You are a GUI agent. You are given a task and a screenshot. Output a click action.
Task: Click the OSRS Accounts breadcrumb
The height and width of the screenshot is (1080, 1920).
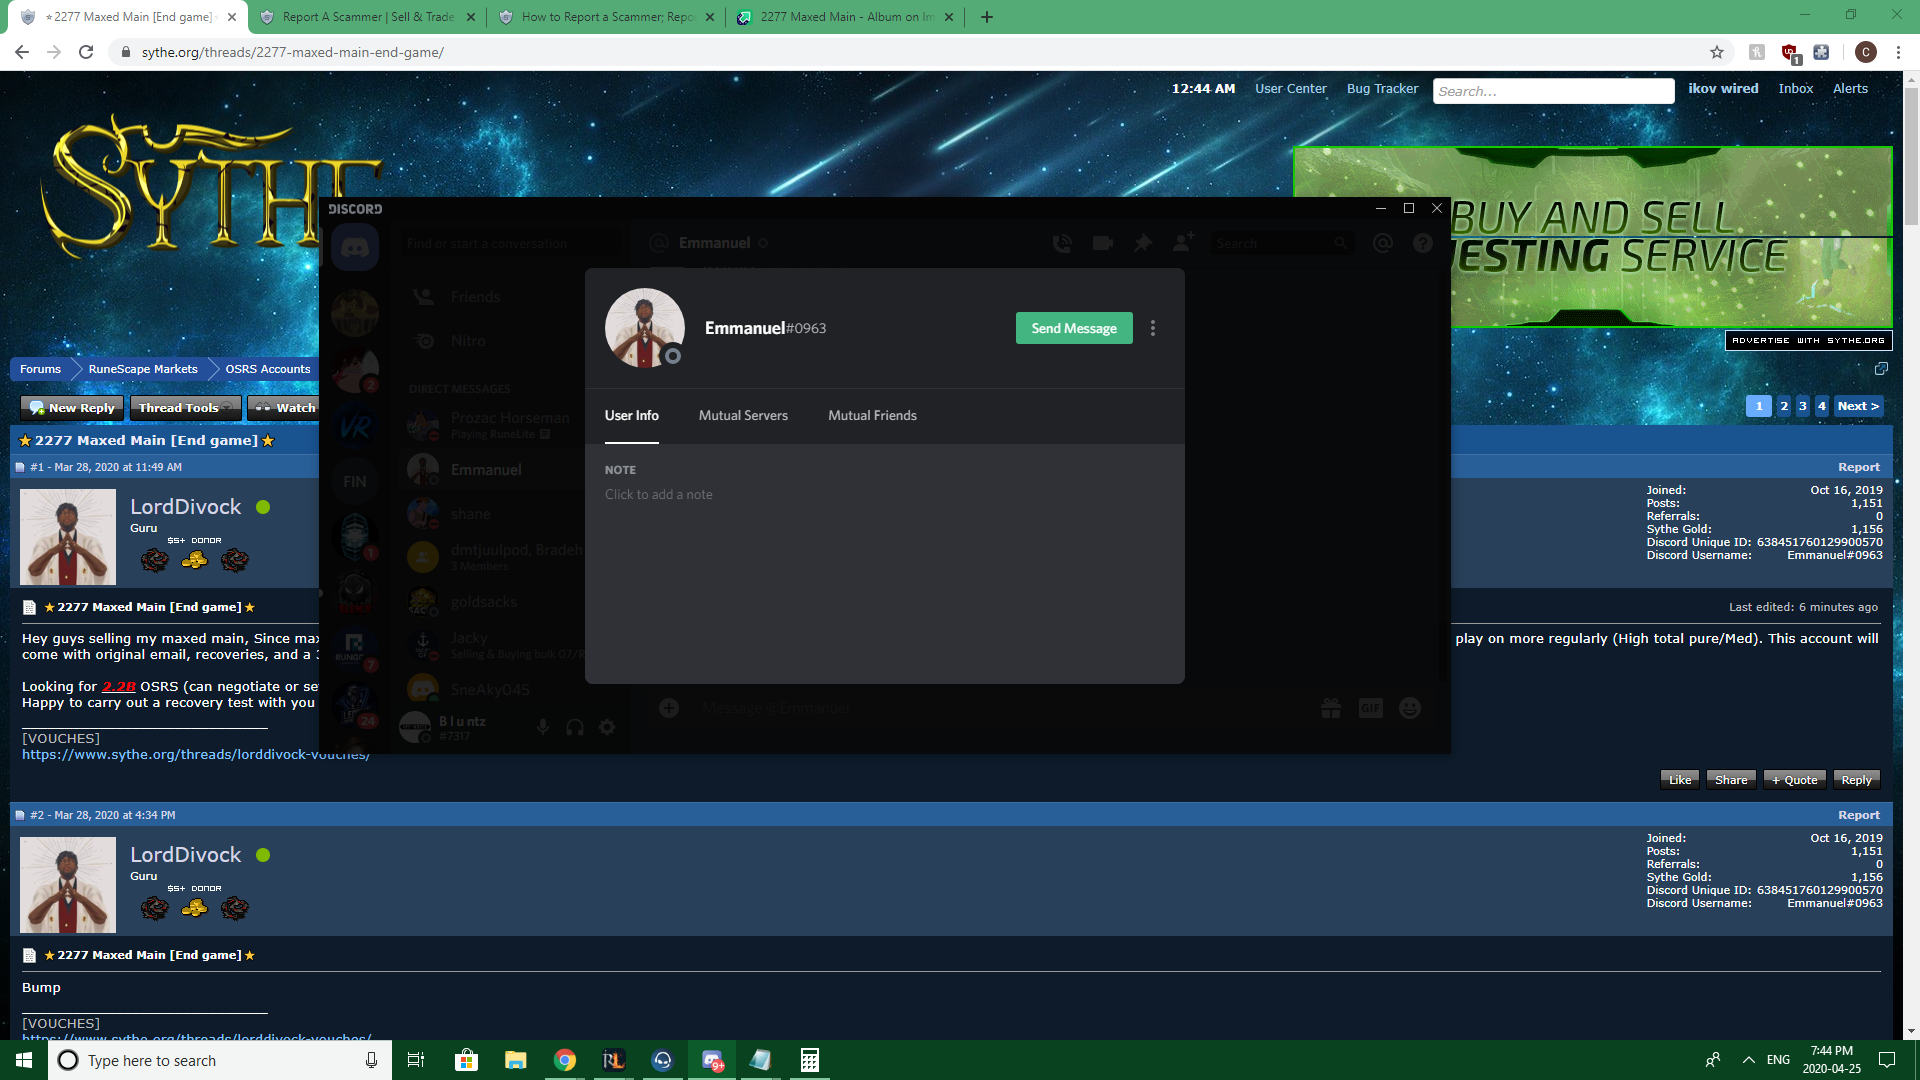(x=267, y=369)
